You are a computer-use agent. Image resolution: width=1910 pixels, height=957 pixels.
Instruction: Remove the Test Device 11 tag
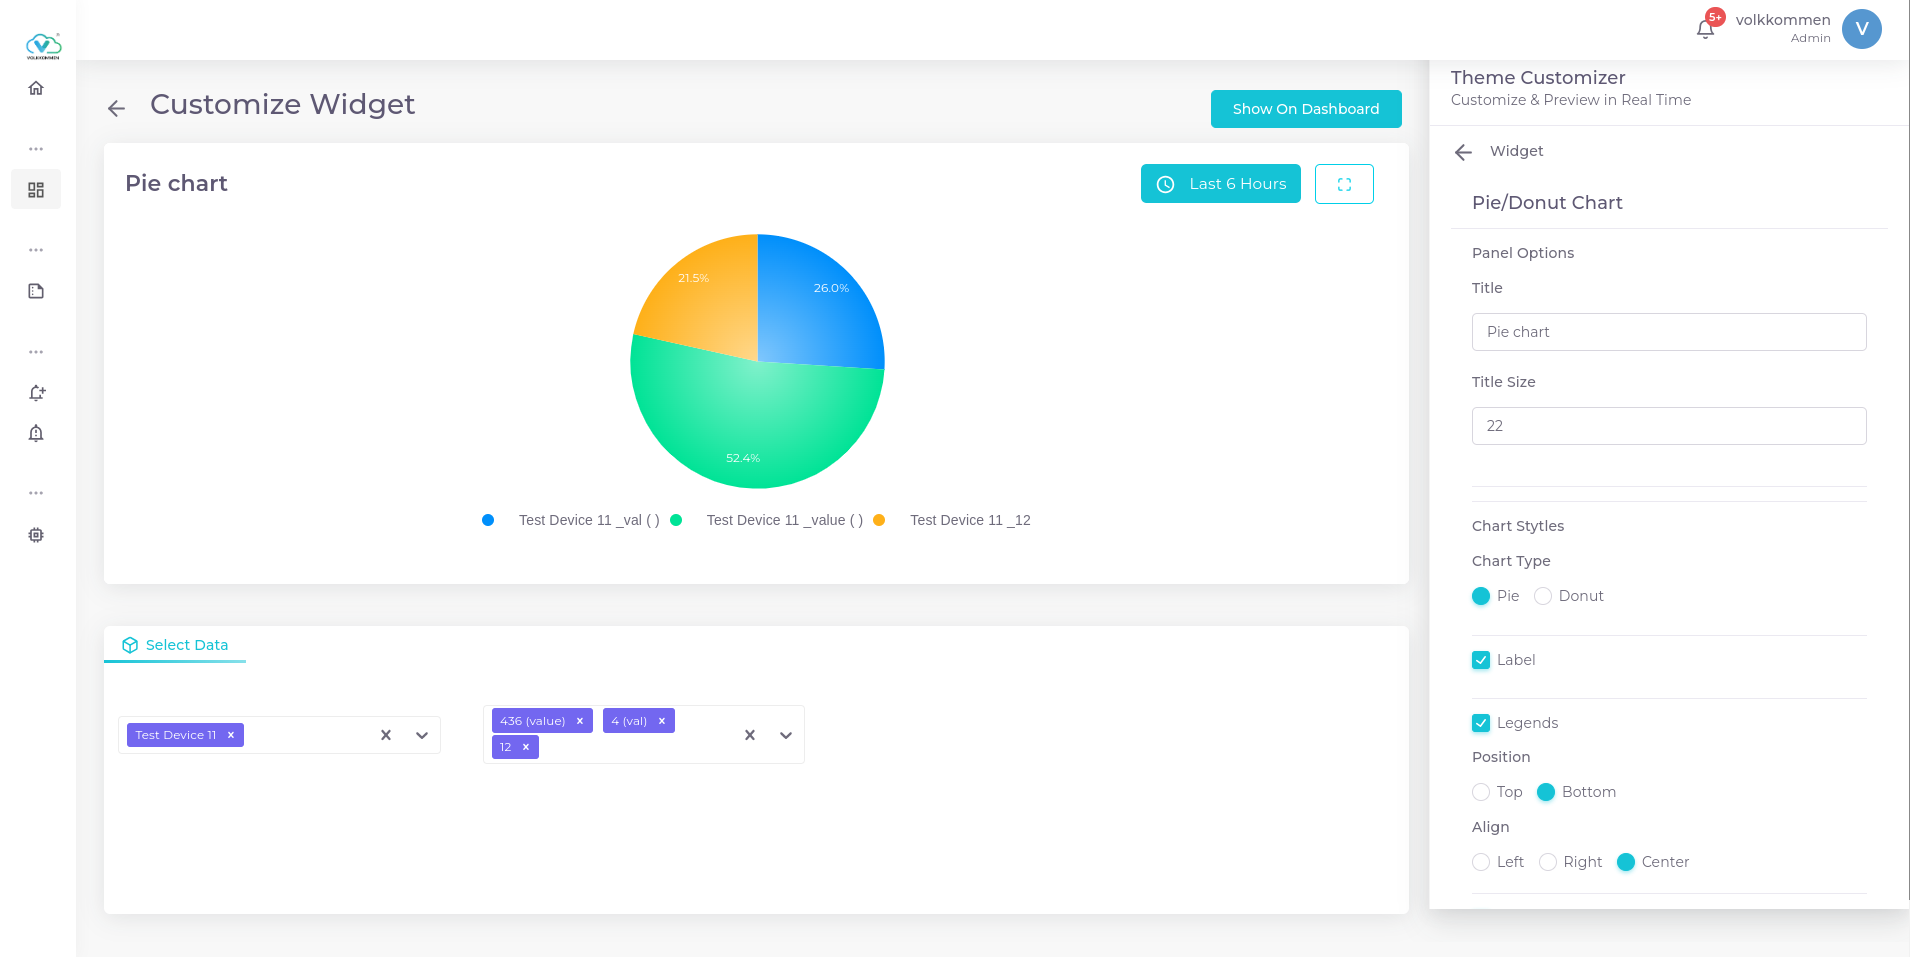[x=231, y=735]
